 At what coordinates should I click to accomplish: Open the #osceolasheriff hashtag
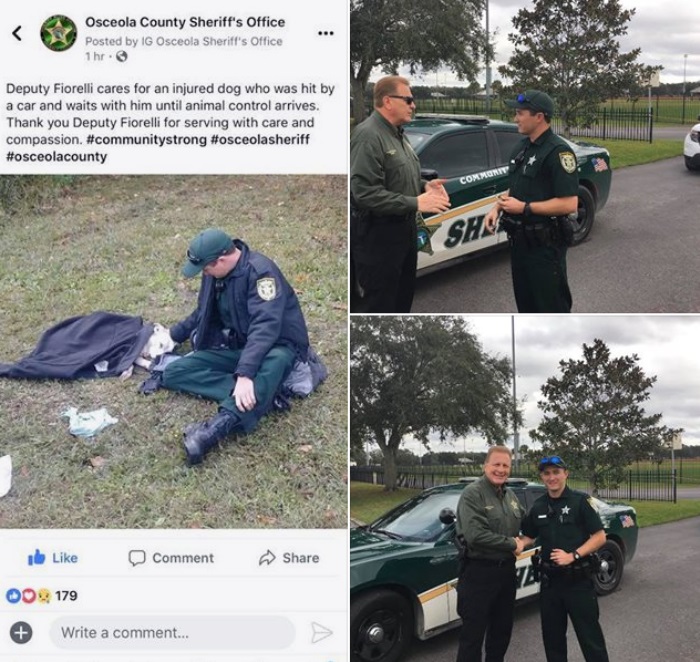click(260, 139)
